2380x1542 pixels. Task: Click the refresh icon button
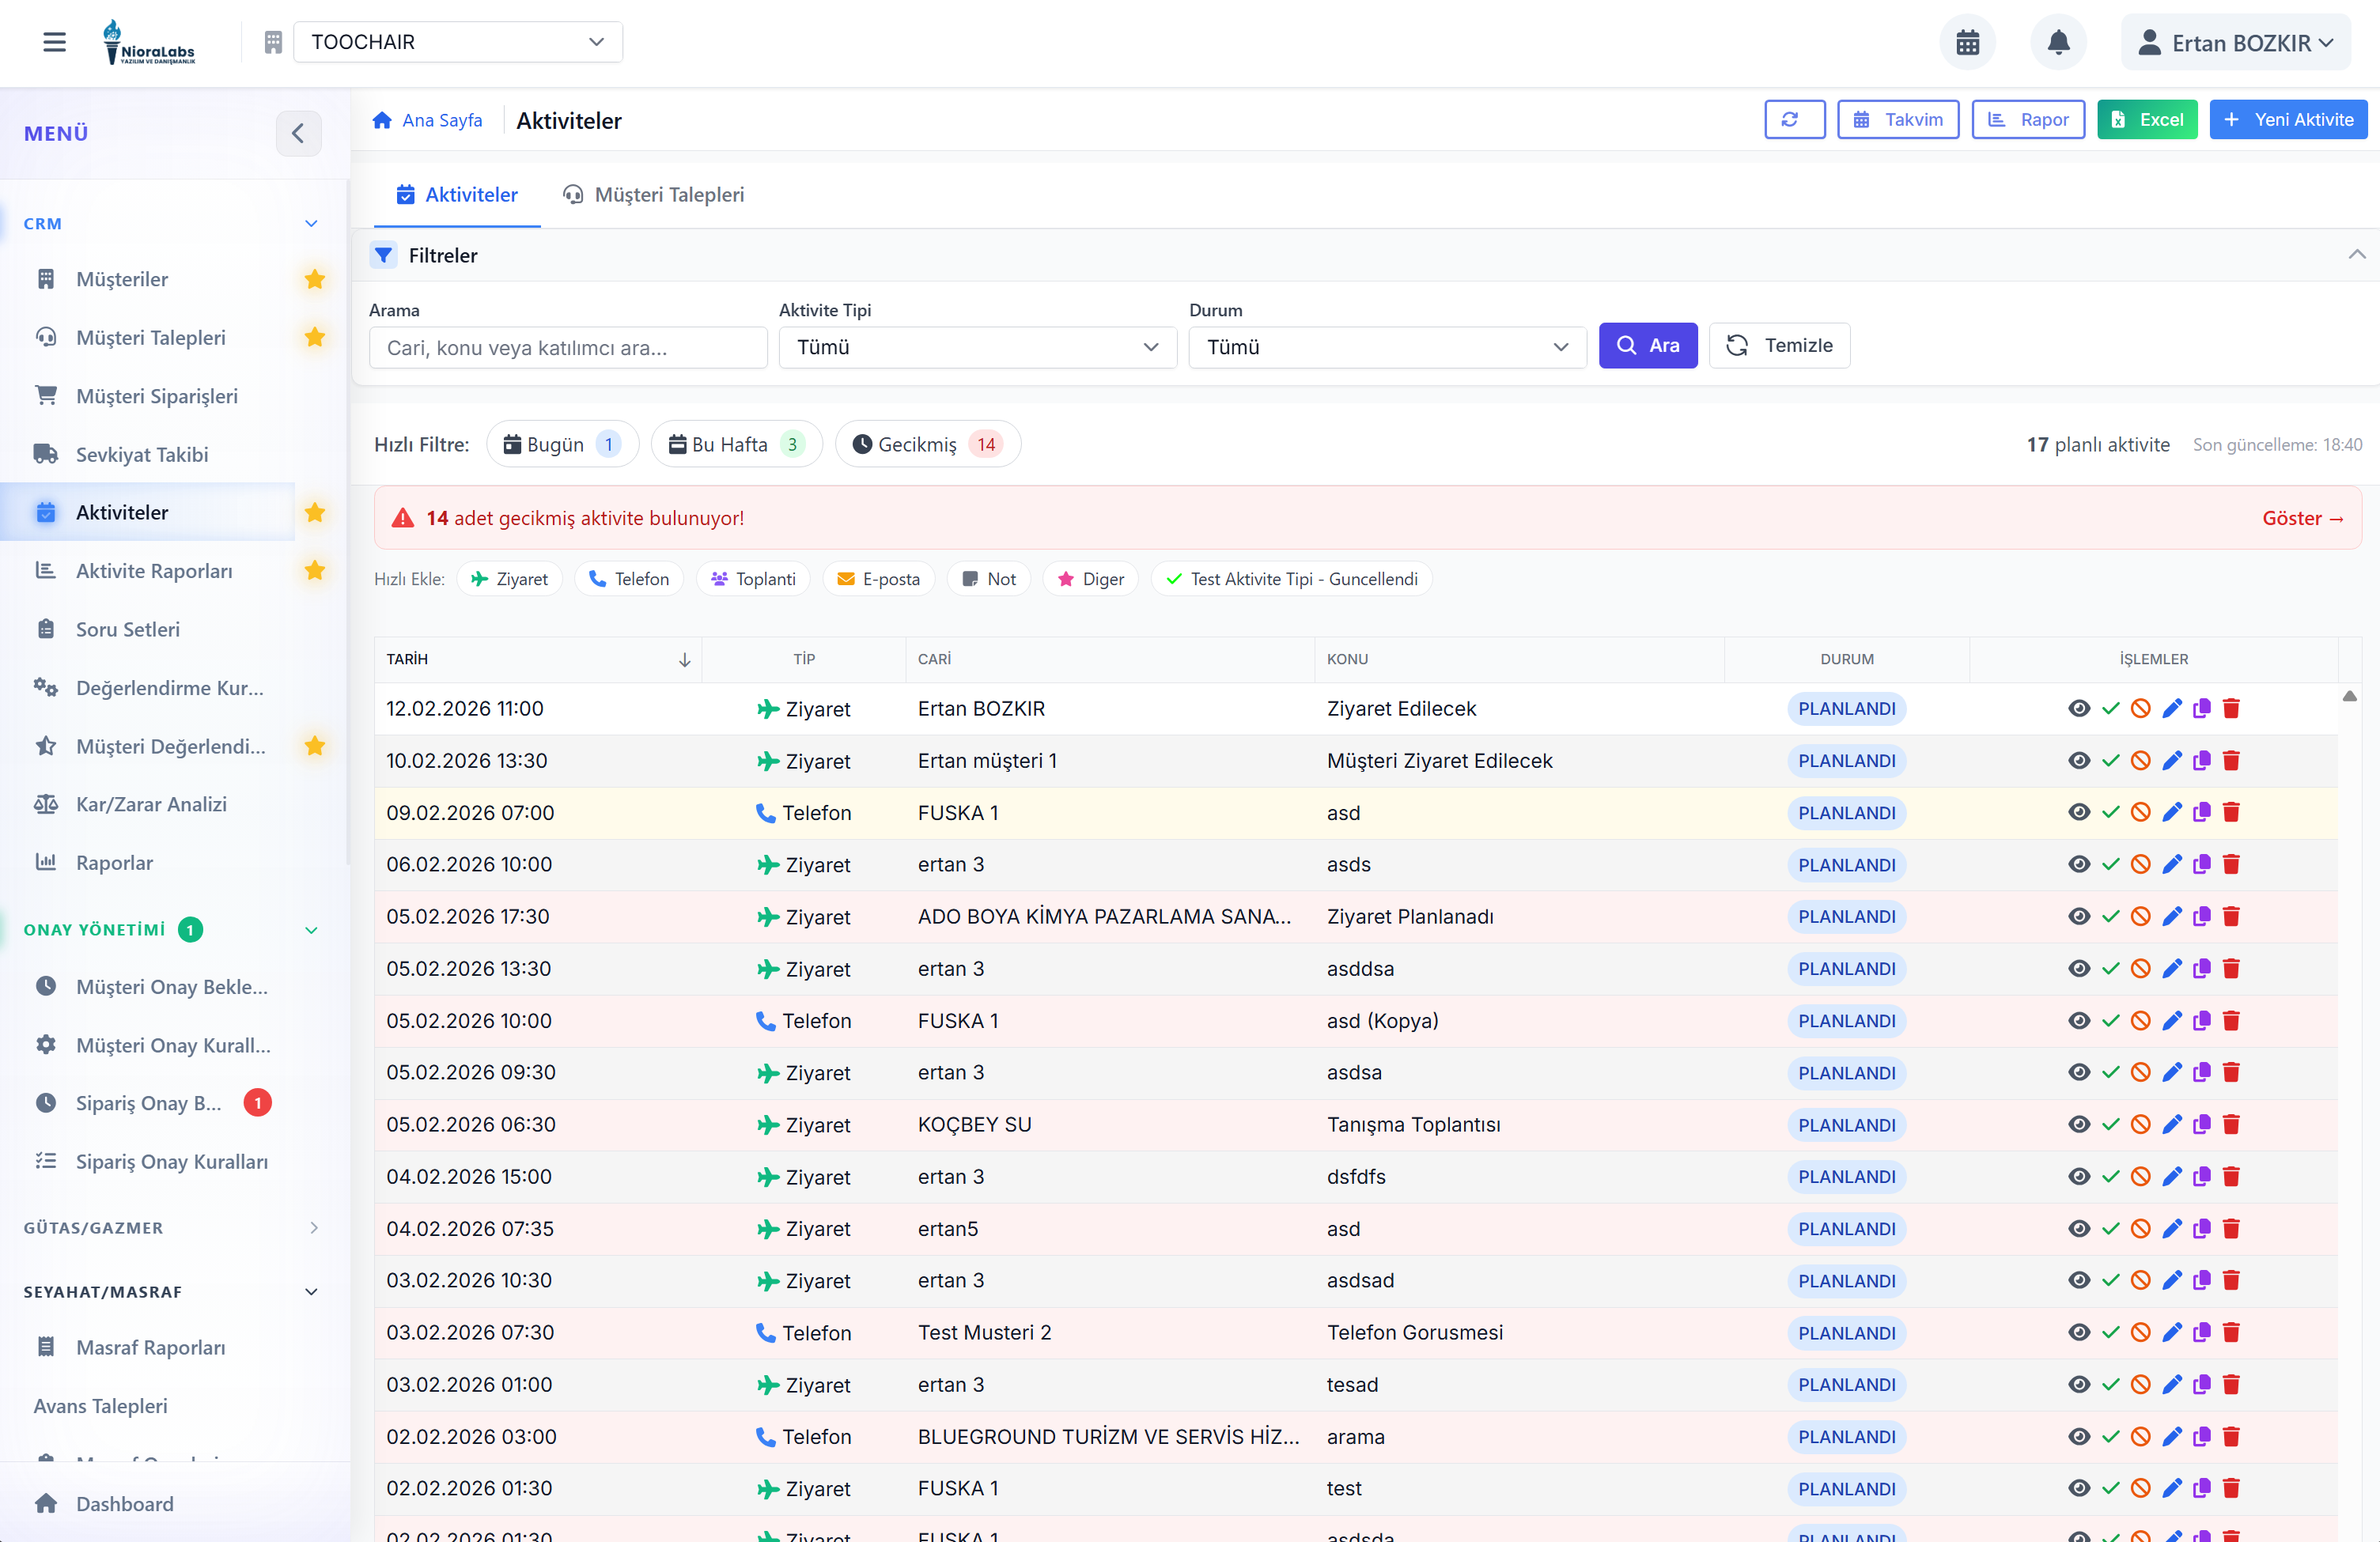click(1794, 120)
